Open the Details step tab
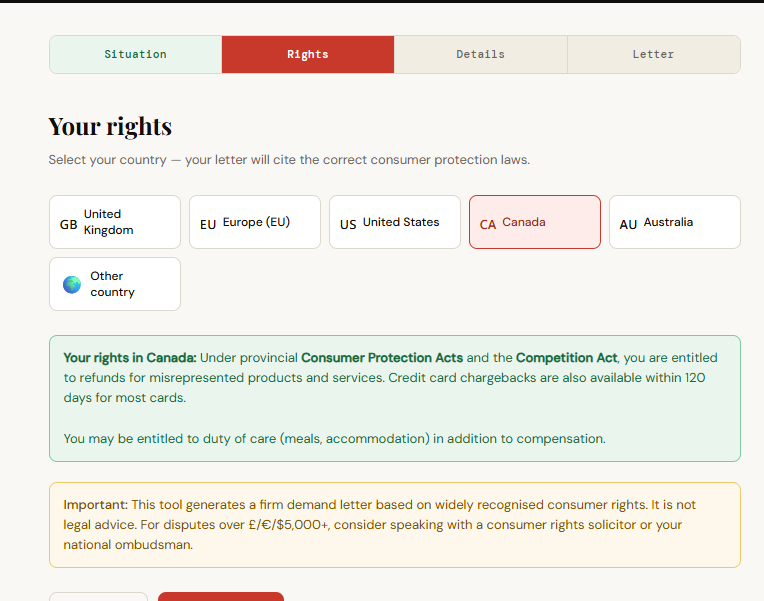Image resolution: width=764 pixels, height=601 pixels. (x=480, y=55)
